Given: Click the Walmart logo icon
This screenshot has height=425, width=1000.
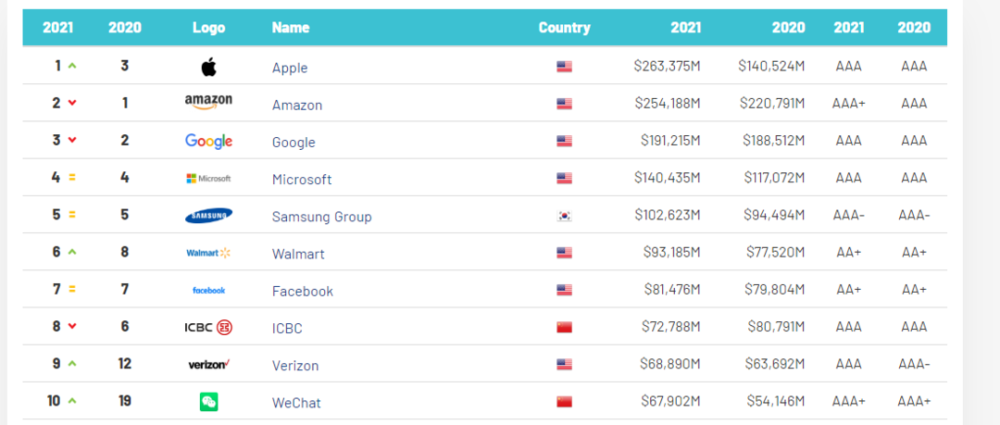Looking at the screenshot, I should (x=208, y=253).
